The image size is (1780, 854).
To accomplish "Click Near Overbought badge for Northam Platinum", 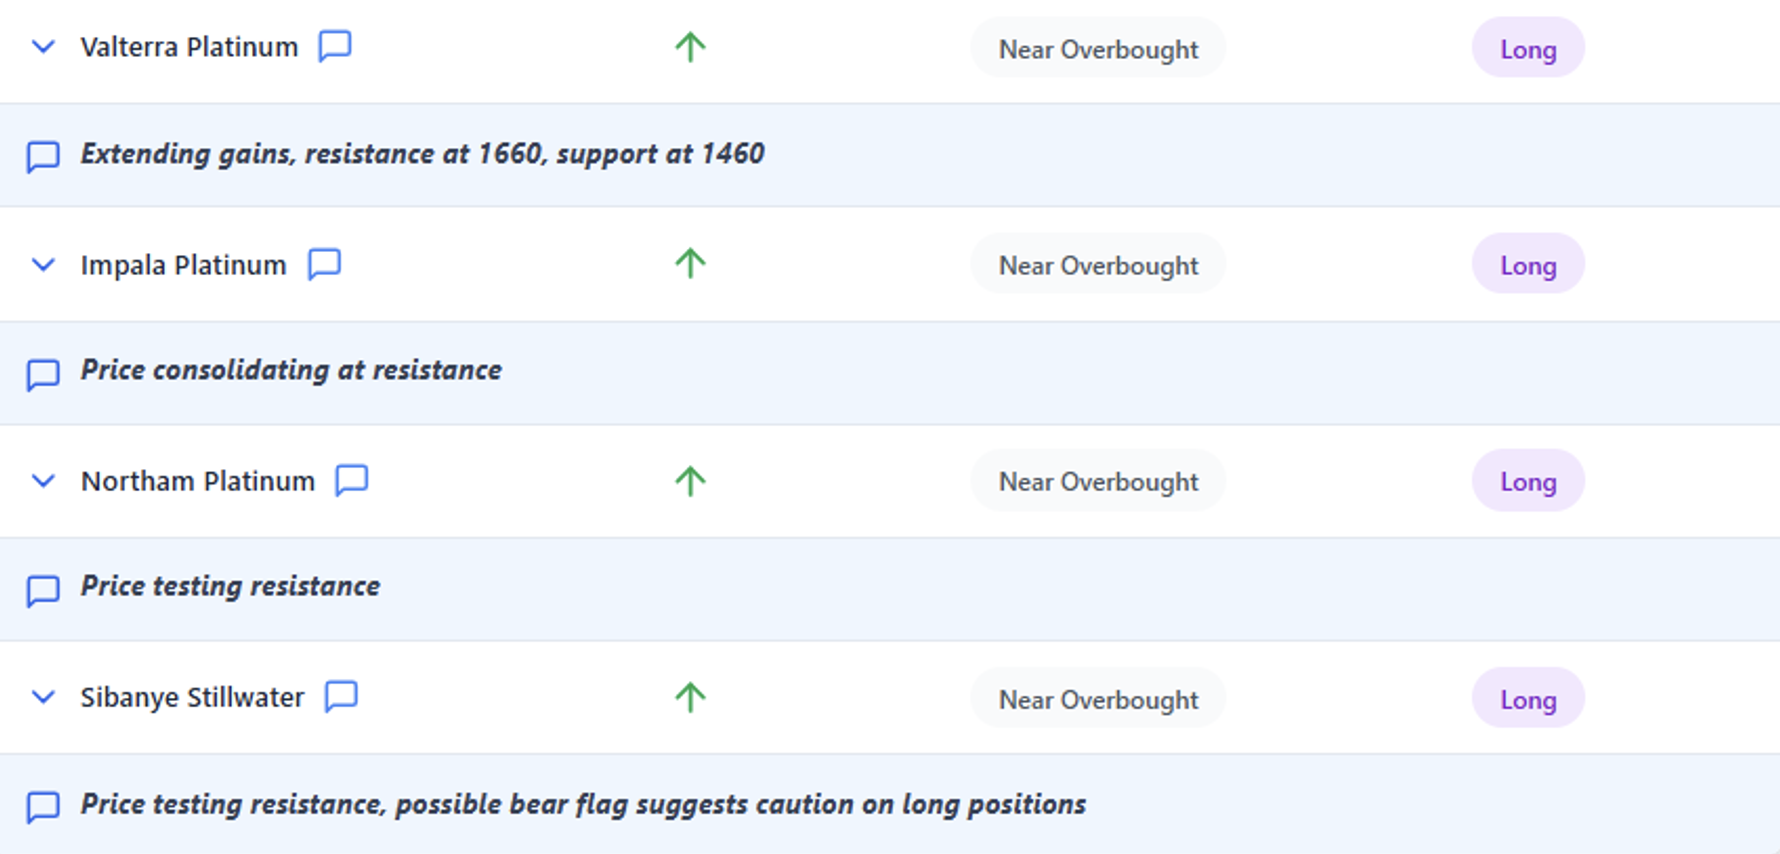I will [1098, 482].
